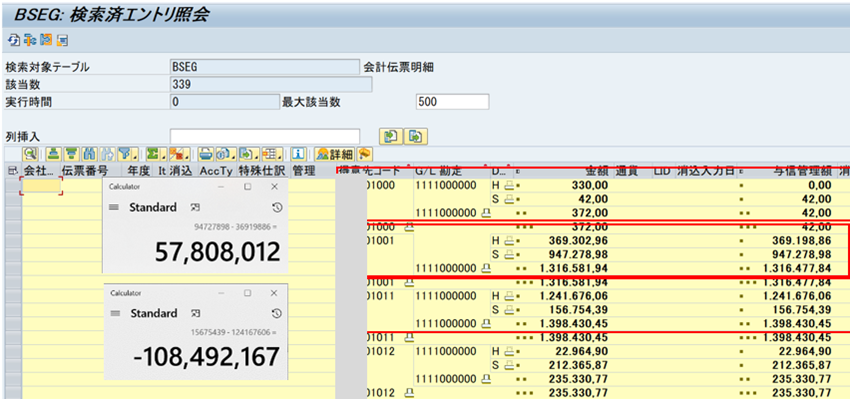This screenshot has width=850, height=399.
Task: Sort descending using the grid toolbar icon
Action: point(72,154)
